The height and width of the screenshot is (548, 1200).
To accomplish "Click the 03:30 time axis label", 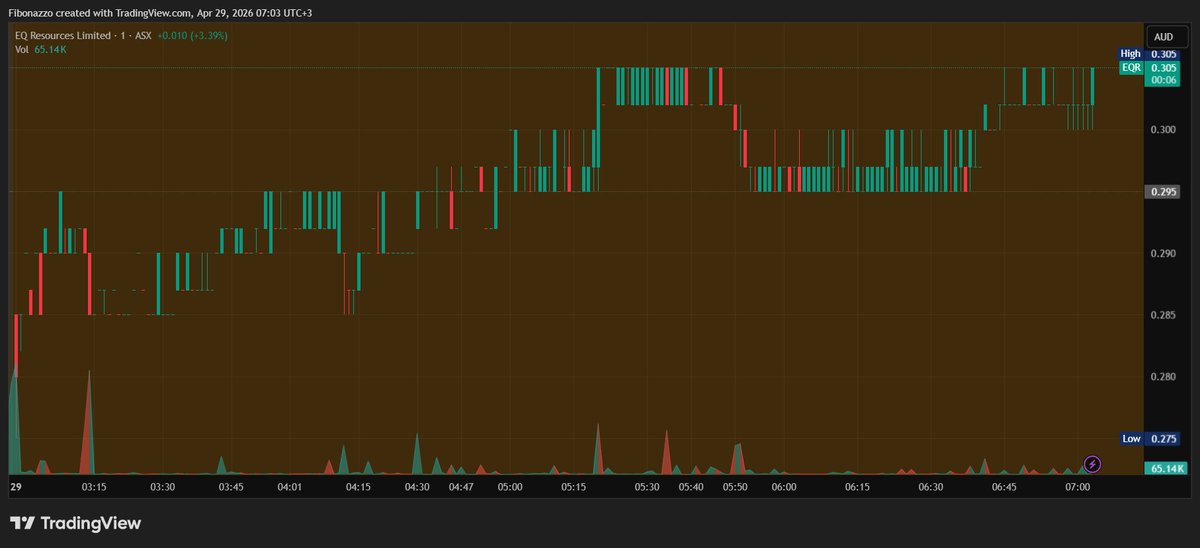I will coord(162,487).
